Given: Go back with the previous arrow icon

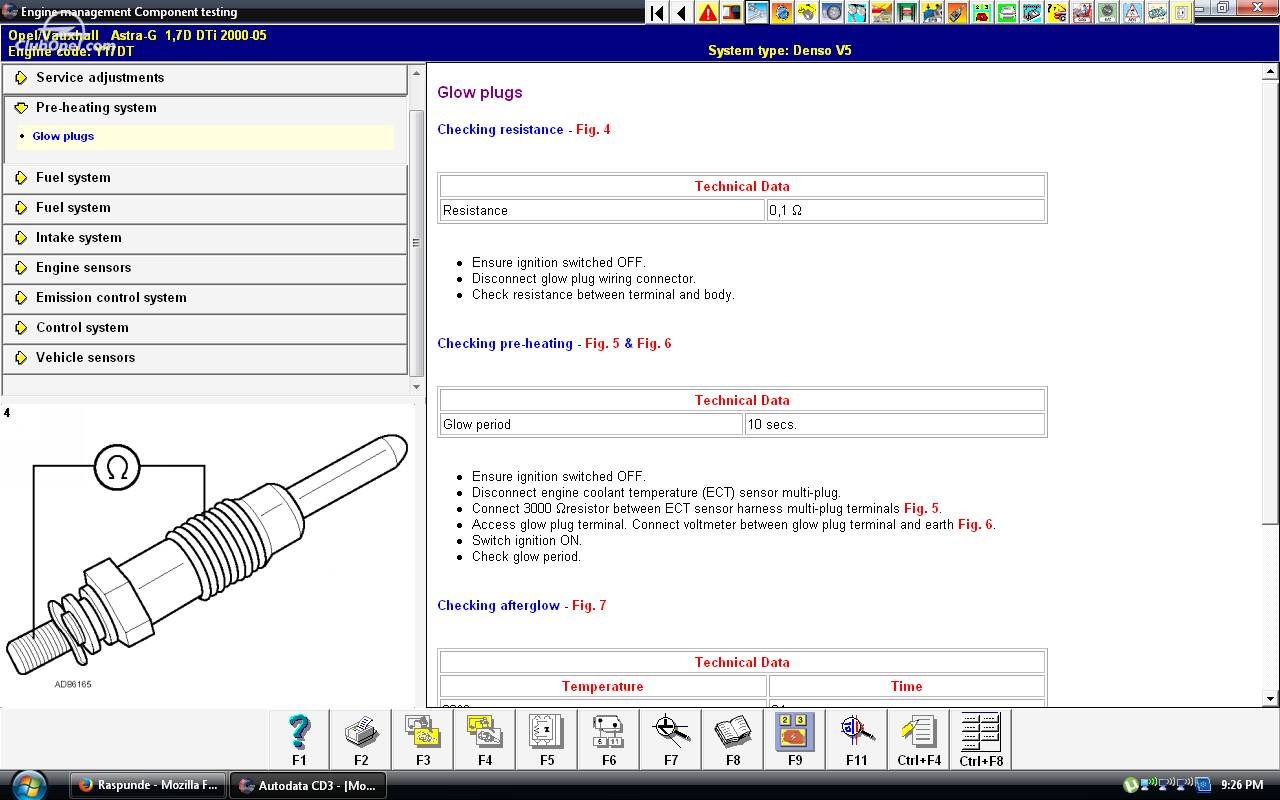Looking at the screenshot, I should [682, 13].
